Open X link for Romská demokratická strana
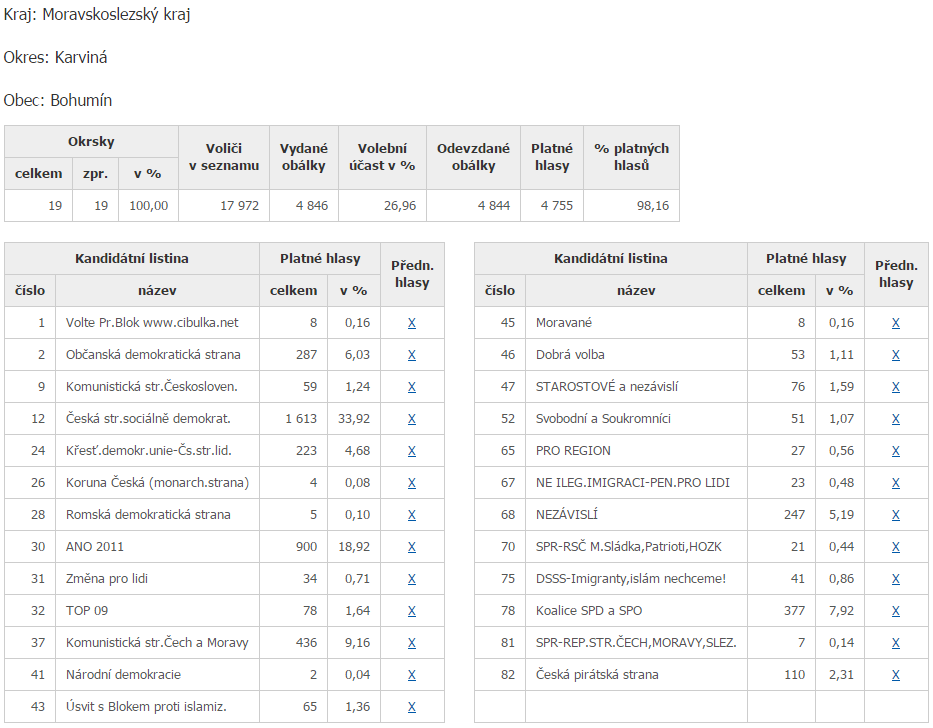Screen dimensions: 933x728 412,515
